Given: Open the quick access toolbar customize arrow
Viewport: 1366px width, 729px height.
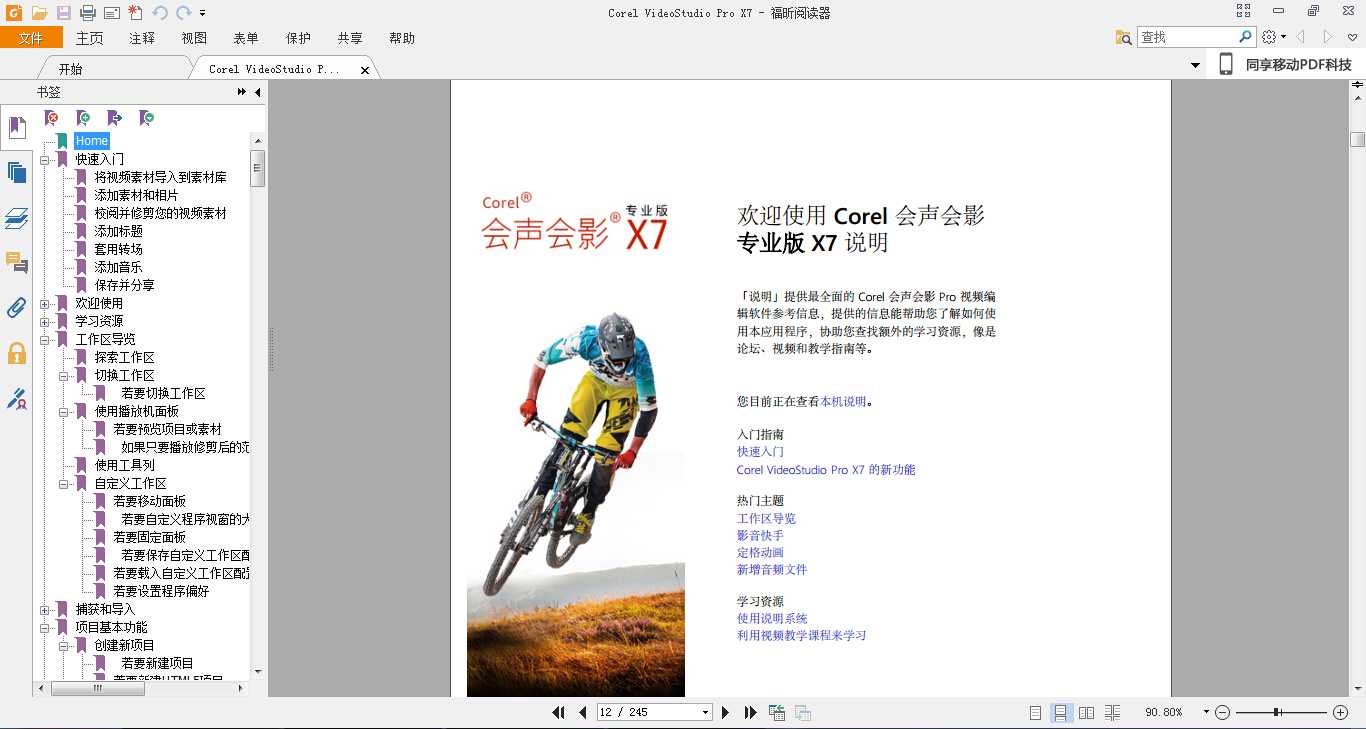Looking at the screenshot, I should (202, 13).
